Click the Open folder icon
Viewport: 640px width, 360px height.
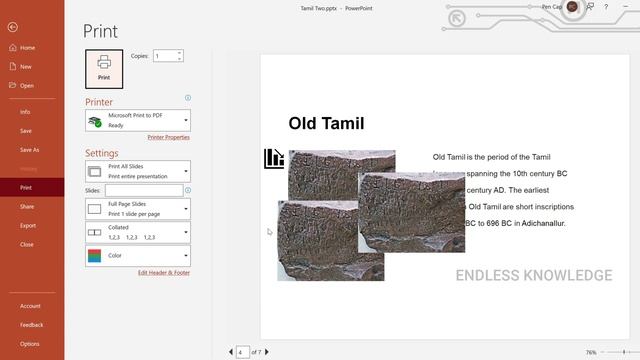tap(13, 85)
